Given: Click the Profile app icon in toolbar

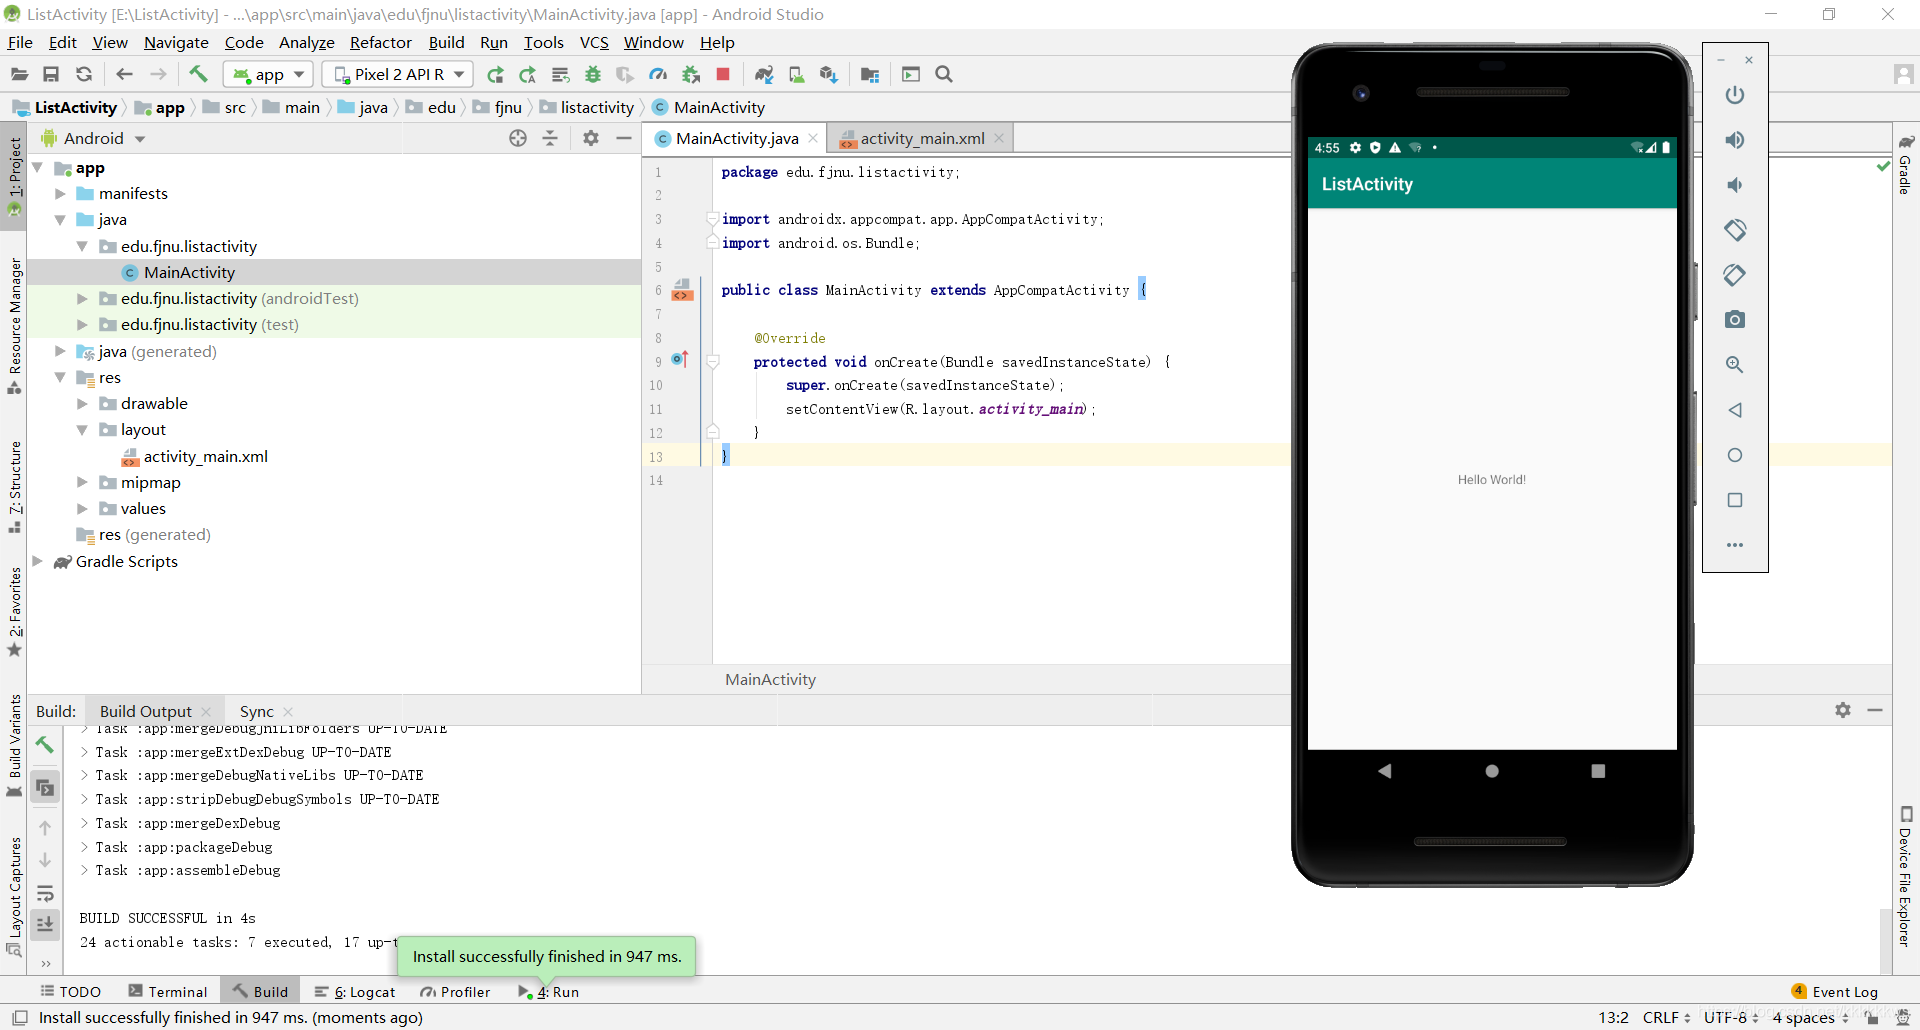Looking at the screenshot, I should (658, 75).
